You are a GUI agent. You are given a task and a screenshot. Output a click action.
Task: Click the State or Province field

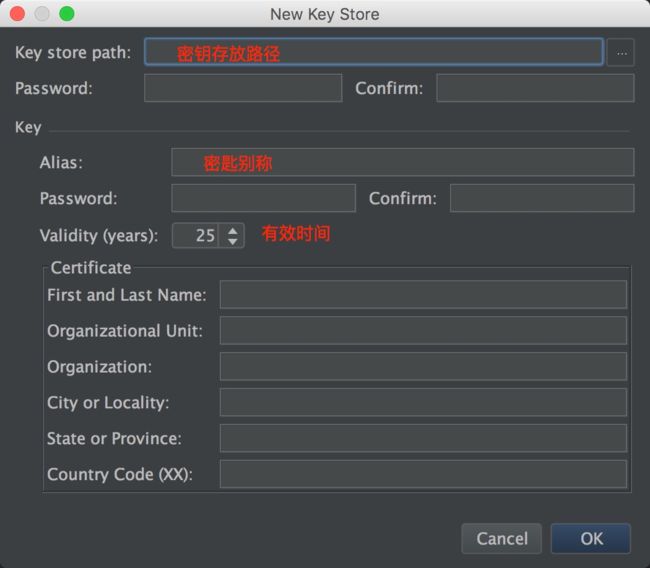[x=423, y=438]
